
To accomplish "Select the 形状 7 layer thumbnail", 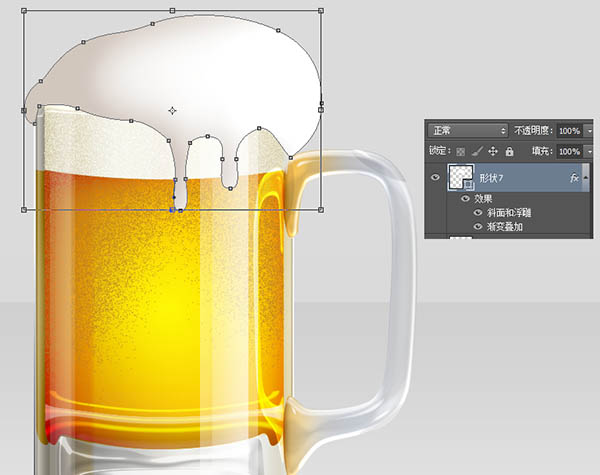I will [461, 177].
